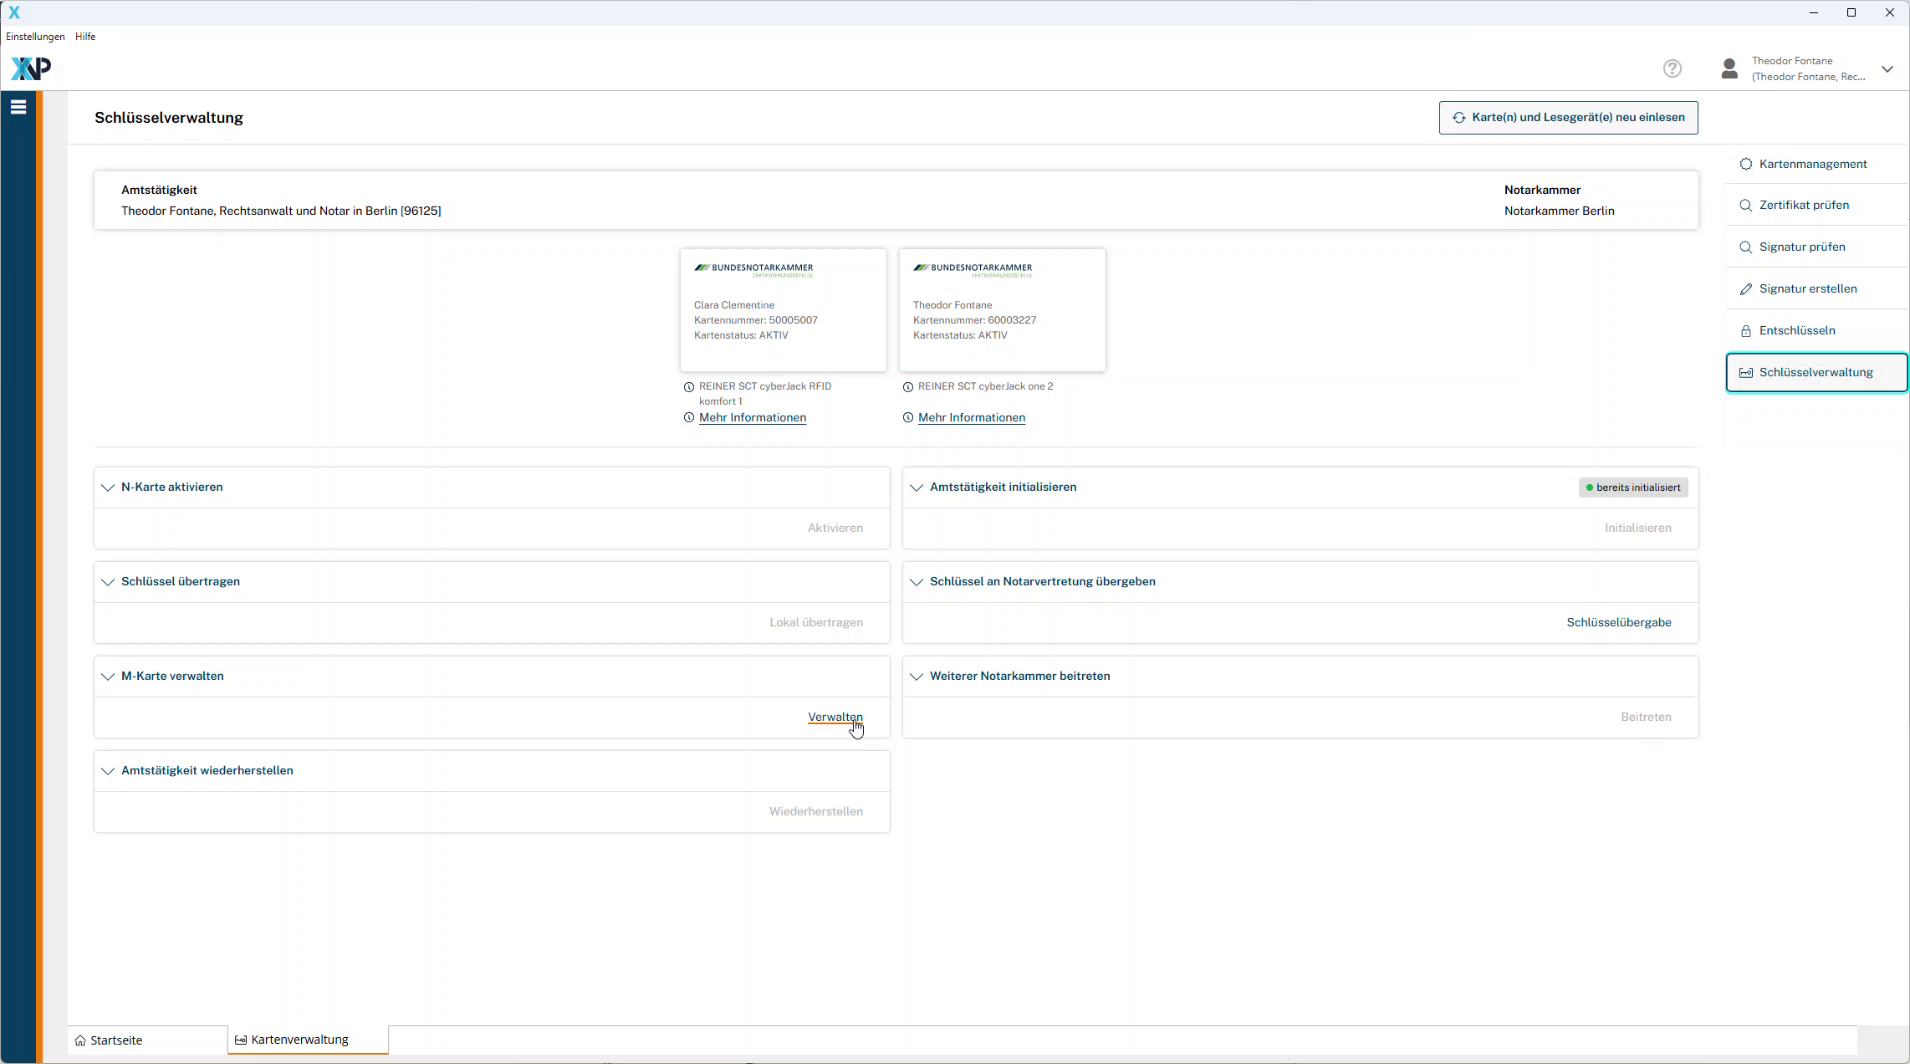
Task: Click the user profile avatar icon
Action: [x=1729, y=68]
